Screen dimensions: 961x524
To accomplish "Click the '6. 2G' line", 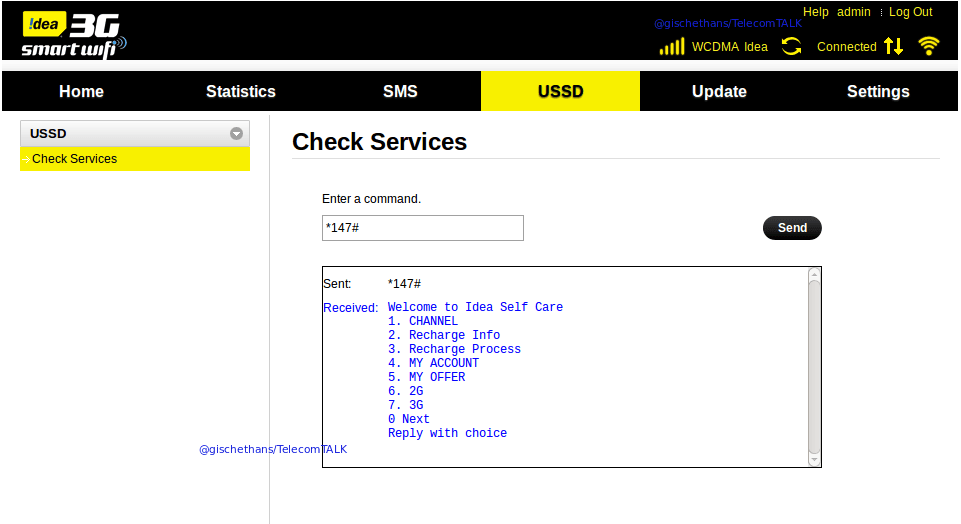I will coord(406,391).
